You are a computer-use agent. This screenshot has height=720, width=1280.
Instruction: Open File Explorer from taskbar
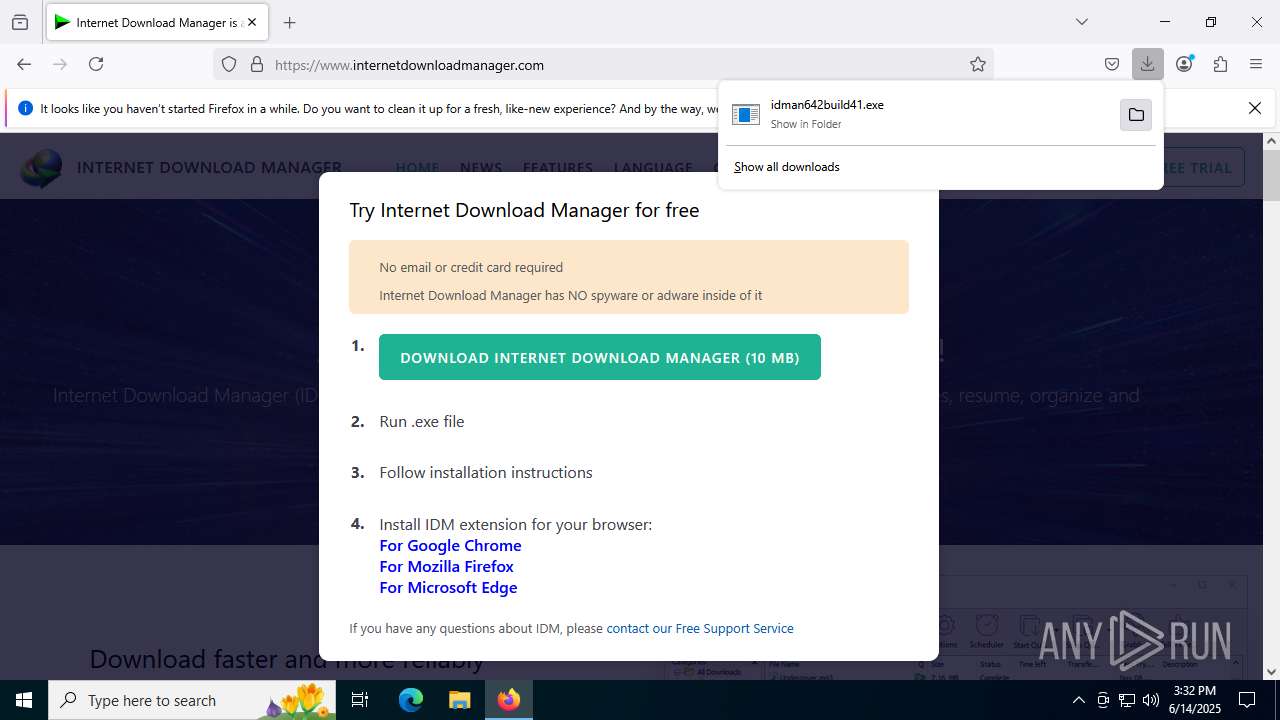(x=459, y=700)
